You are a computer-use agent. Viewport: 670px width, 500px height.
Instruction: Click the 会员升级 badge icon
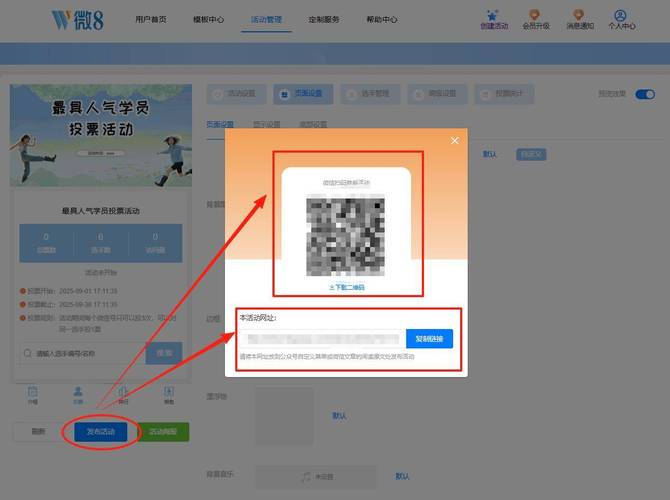[536, 16]
